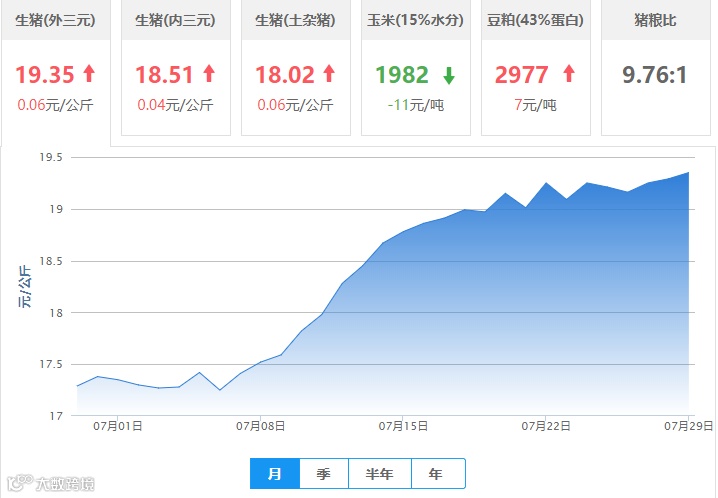
Task: Click the 07月01日 axis label
Action: click(118, 426)
